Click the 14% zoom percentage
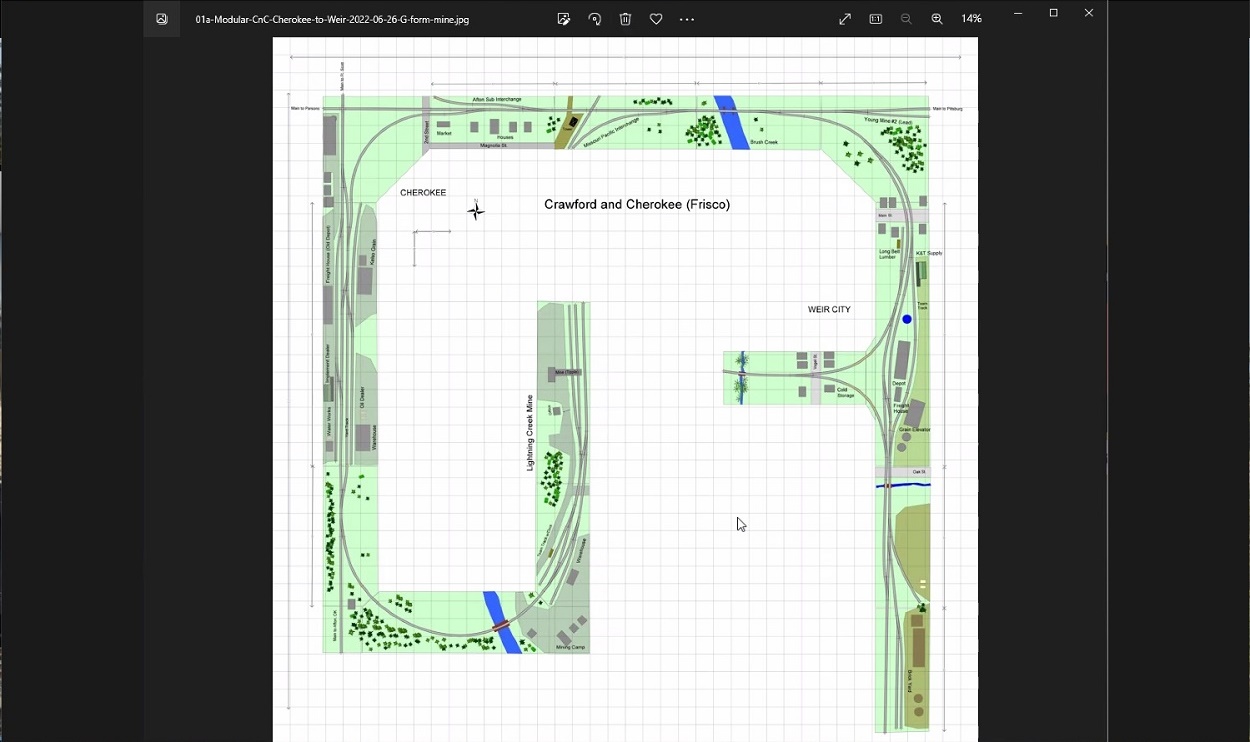1250x742 pixels. pos(971,19)
